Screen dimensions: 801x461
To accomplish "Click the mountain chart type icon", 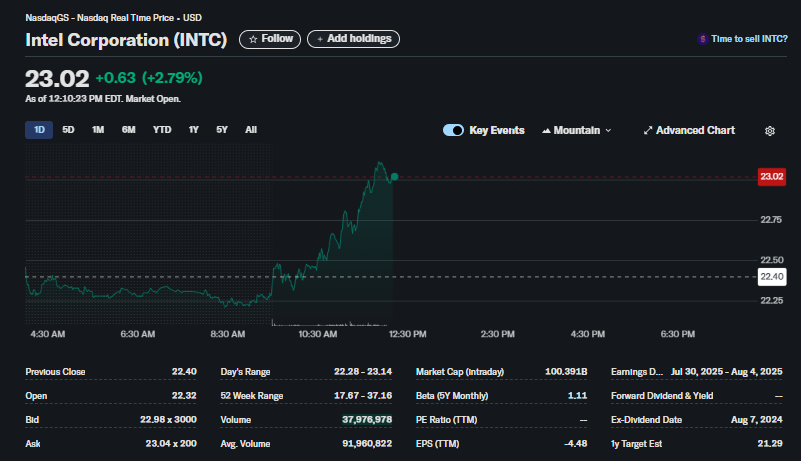I will coord(546,131).
